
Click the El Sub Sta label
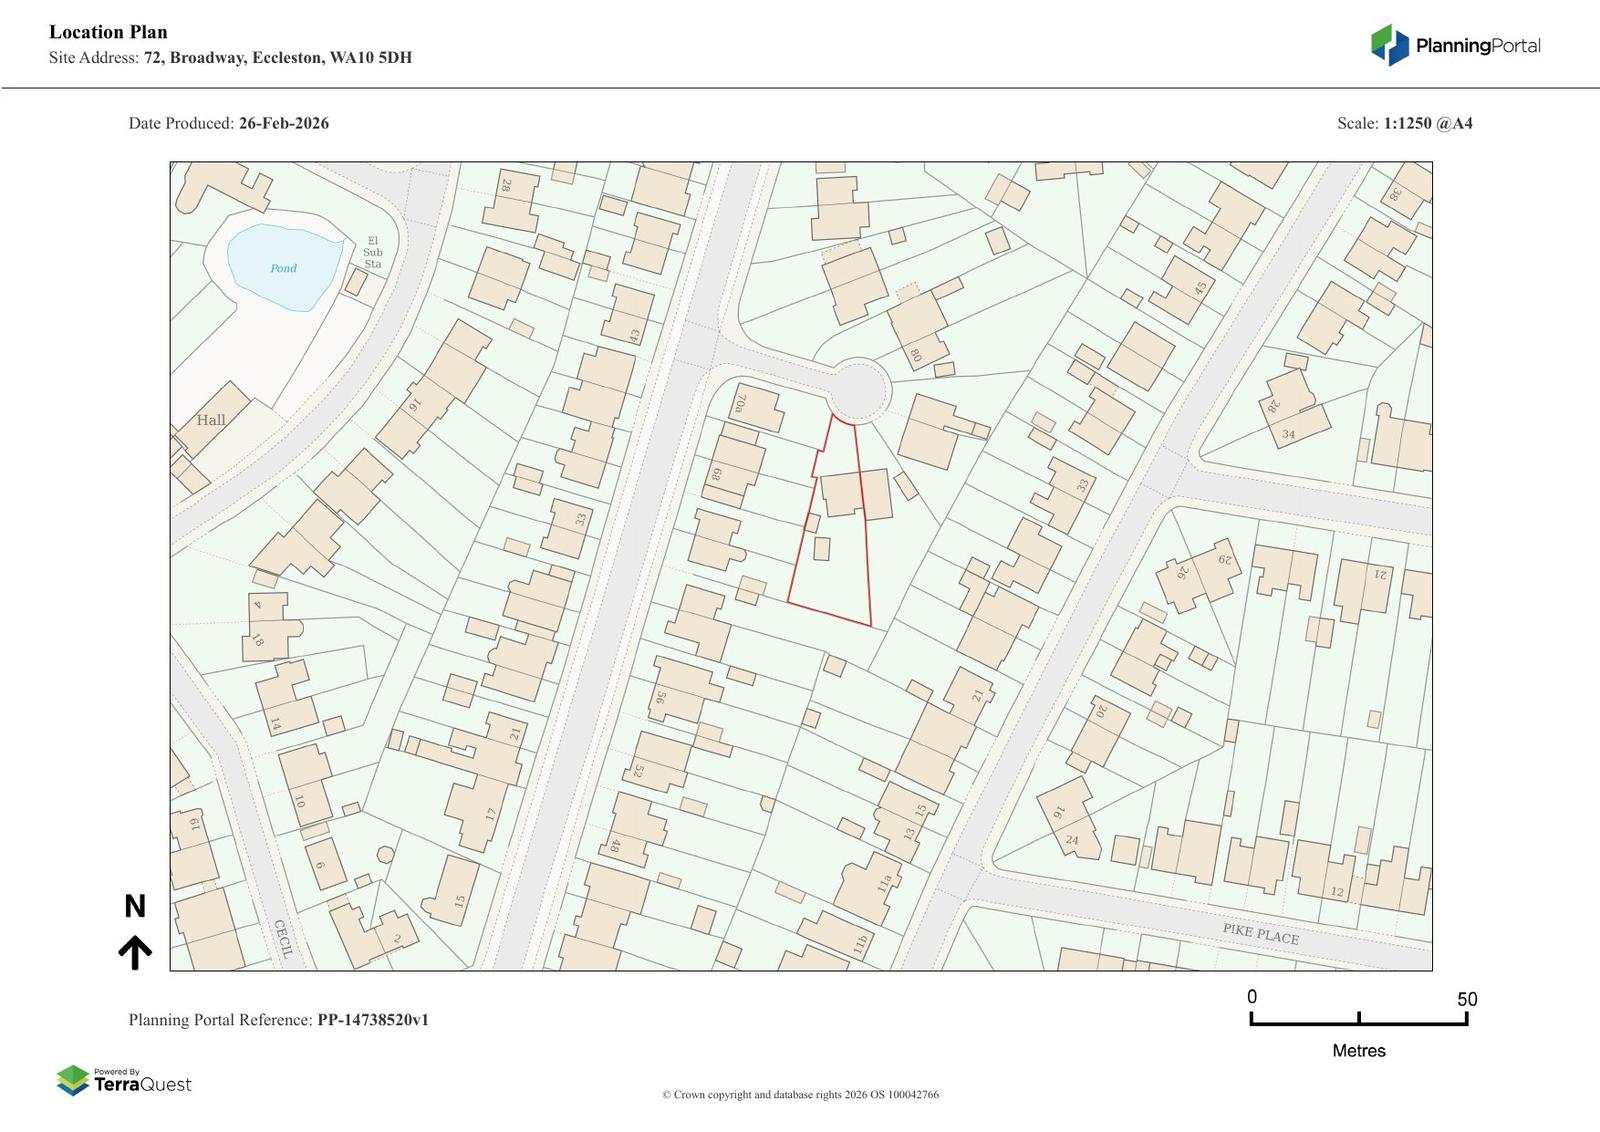pyautogui.click(x=373, y=252)
